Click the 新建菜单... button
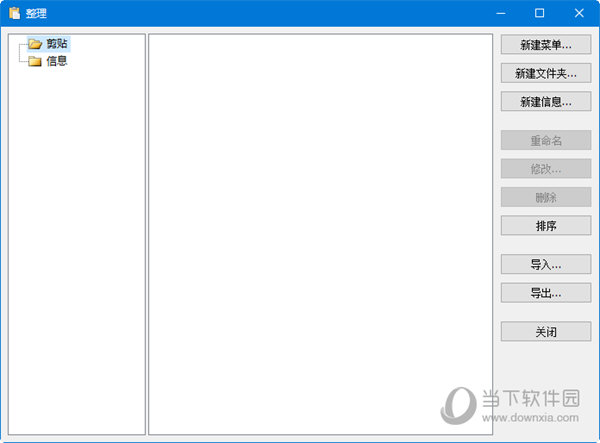The width and height of the screenshot is (600, 443). 546,45
